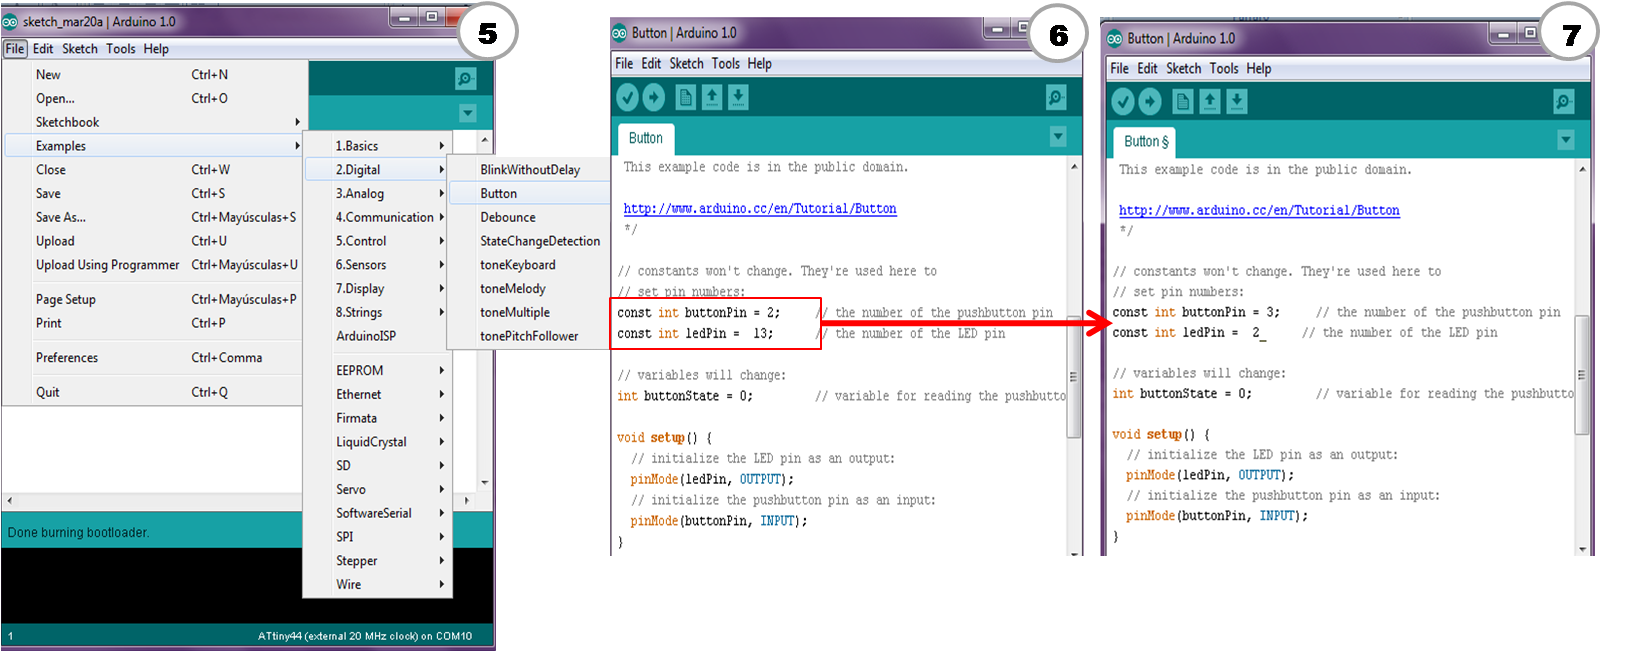Choose New from the File menu
1625x660 pixels.
tap(153, 75)
